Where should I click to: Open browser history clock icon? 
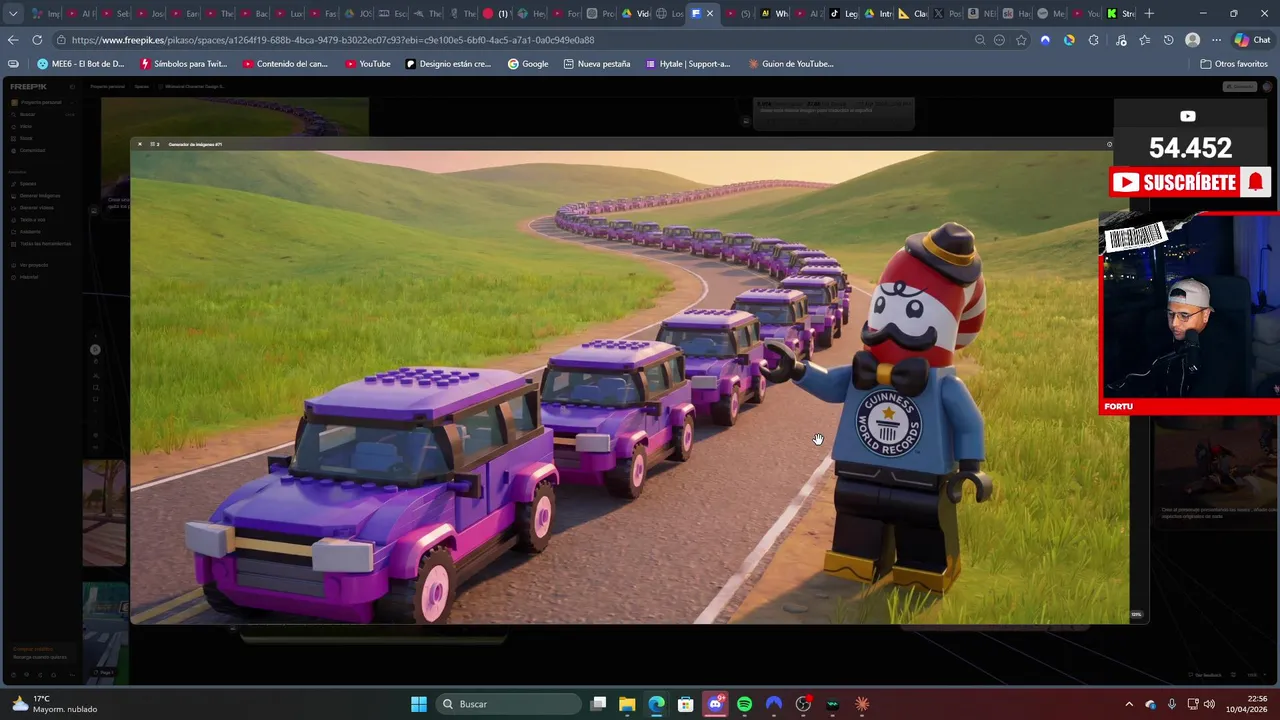pyautogui.click(x=1168, y=40)
